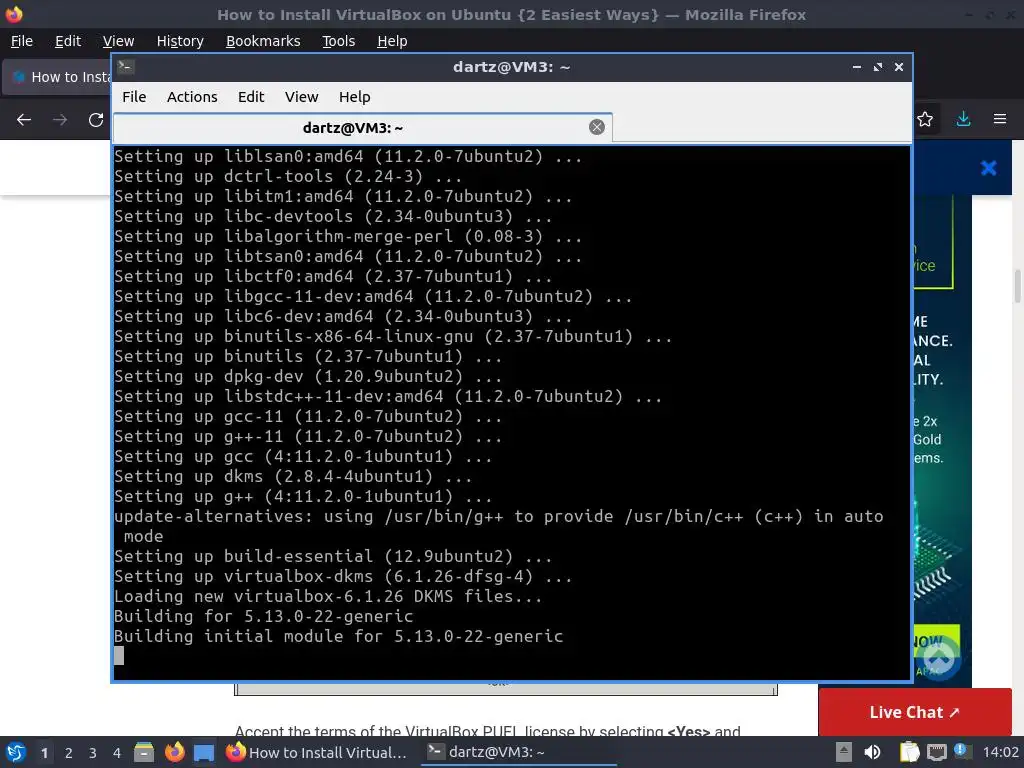Open the terminal Actions menu
Image resolution: width=1024 pixels, height=768 pixels.
click(x=192, y=97)
